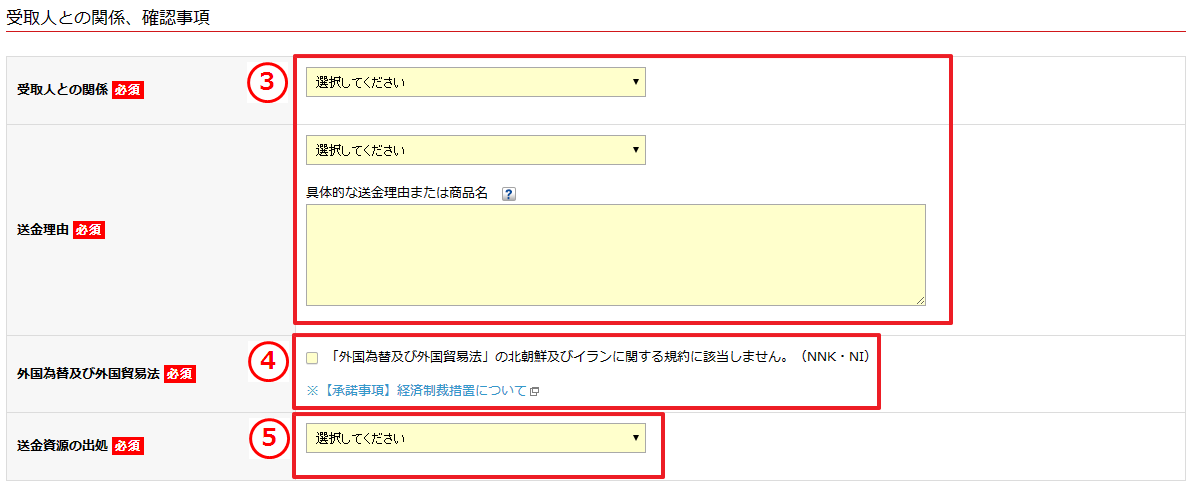Screen dimensions: 1192x488
Task: Click the textarea resize grip corner
Action: coord(921,301)
